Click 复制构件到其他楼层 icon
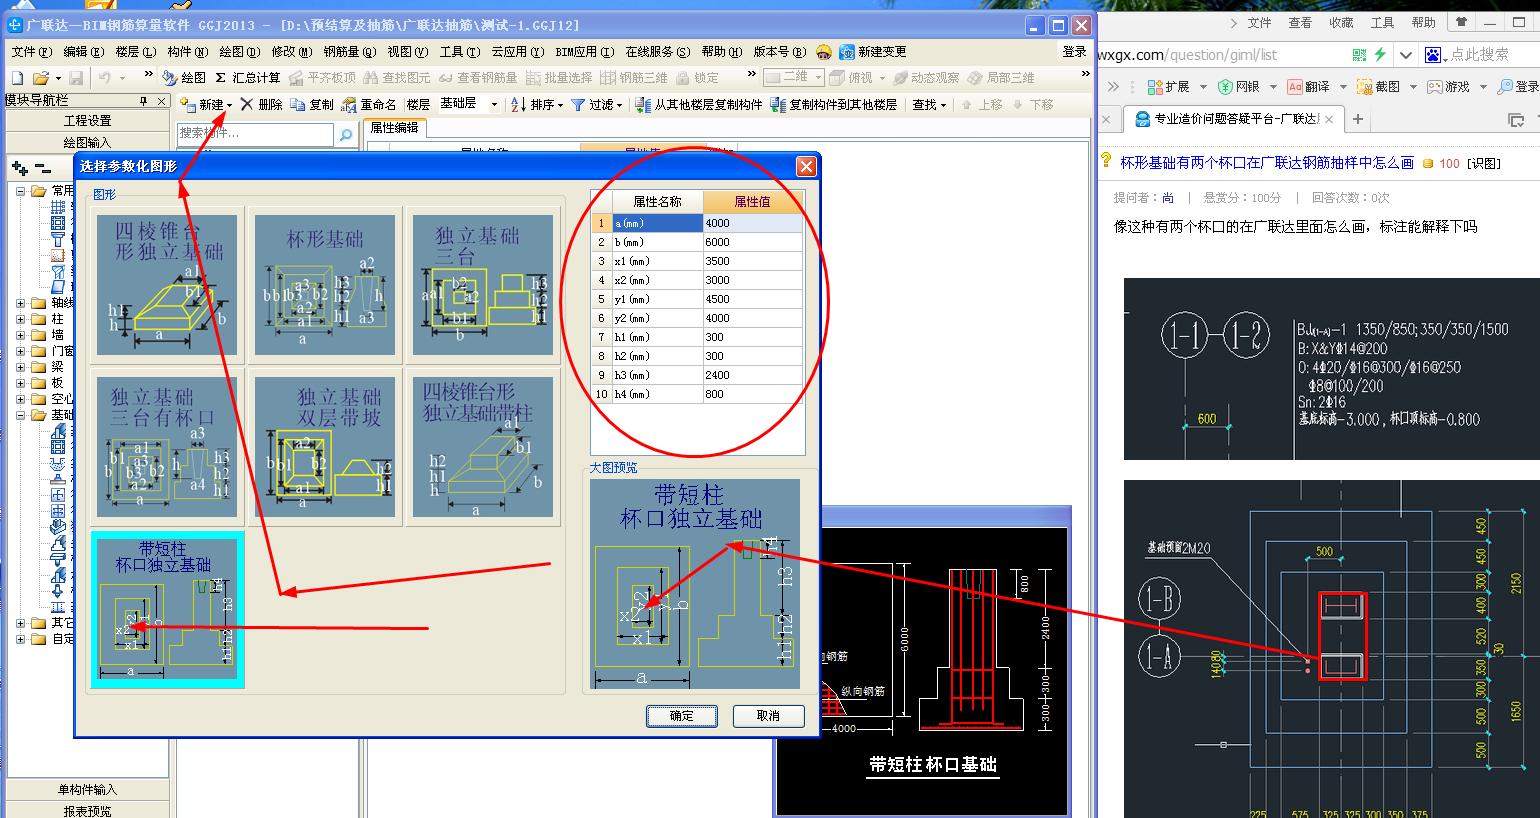 click(x=778, y=104)
